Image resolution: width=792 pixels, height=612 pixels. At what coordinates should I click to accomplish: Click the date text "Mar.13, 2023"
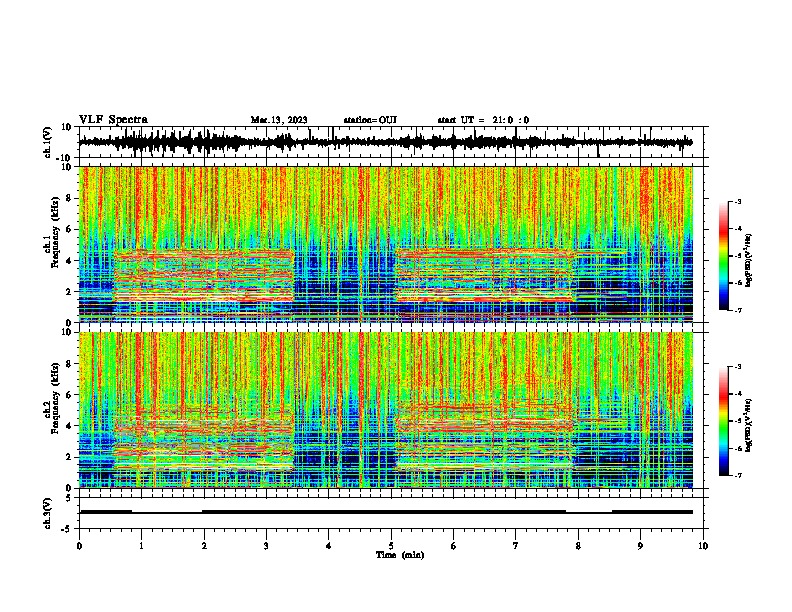click(x=279, y=120)
